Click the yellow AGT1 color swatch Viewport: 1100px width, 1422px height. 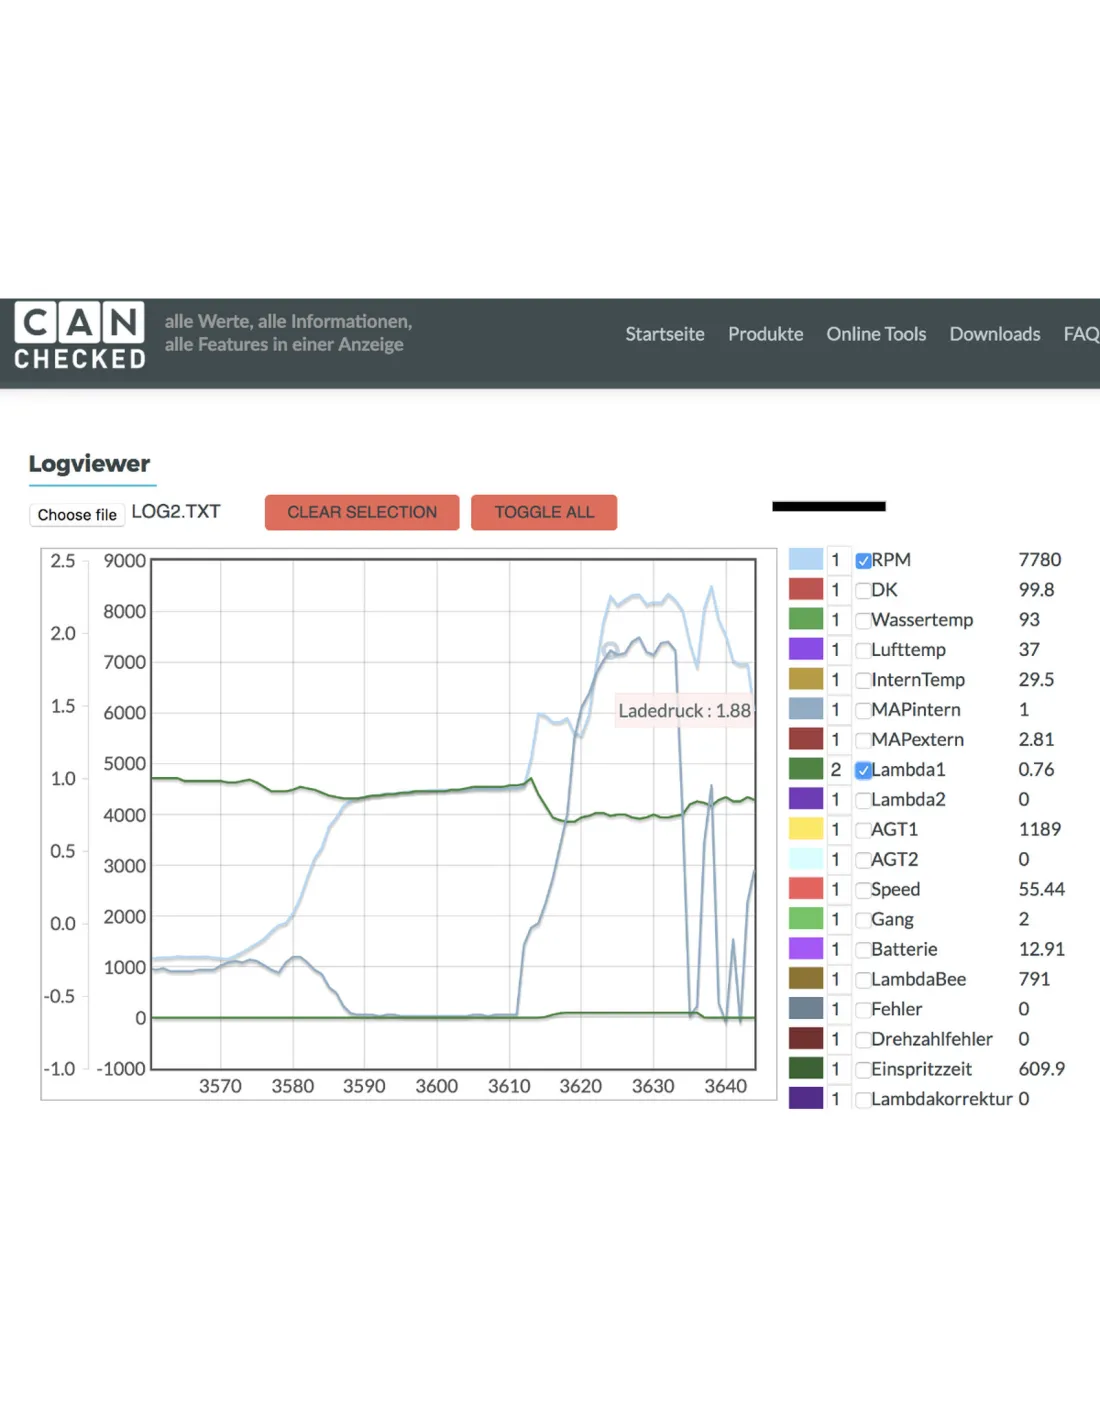pyautogui.click(x=806, y=829)
